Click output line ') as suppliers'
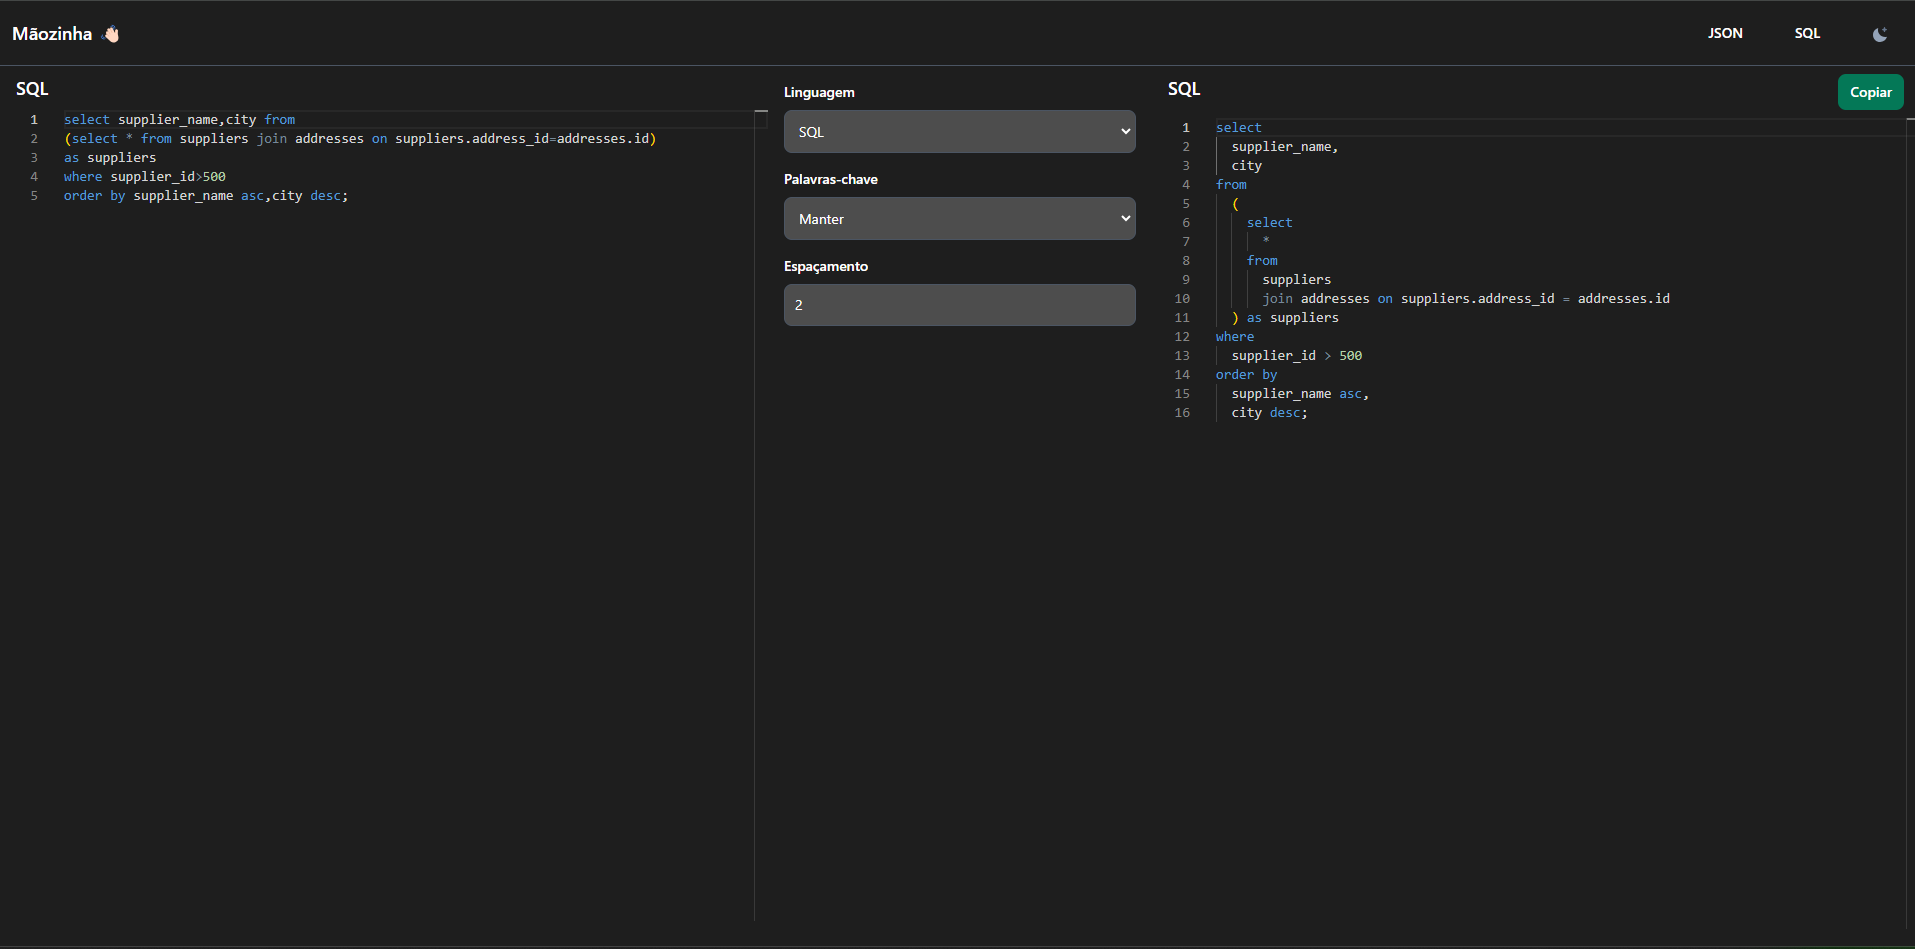Image resolution: width=1915 pixels, height=949 pixels. (1285, 318)
